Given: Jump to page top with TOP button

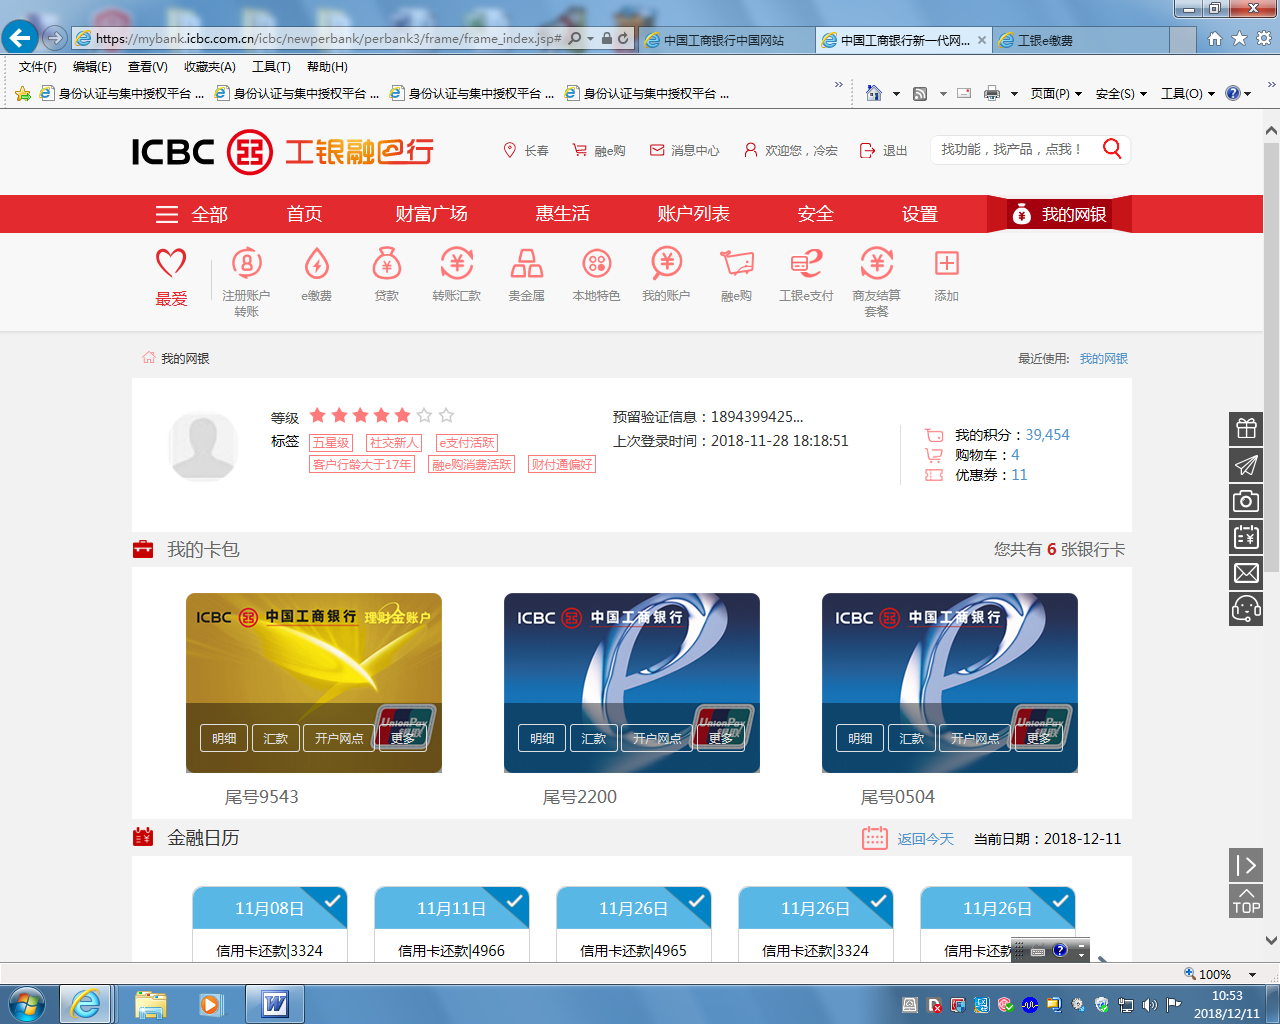Looking at the screenshot, I should point(1246,901).
